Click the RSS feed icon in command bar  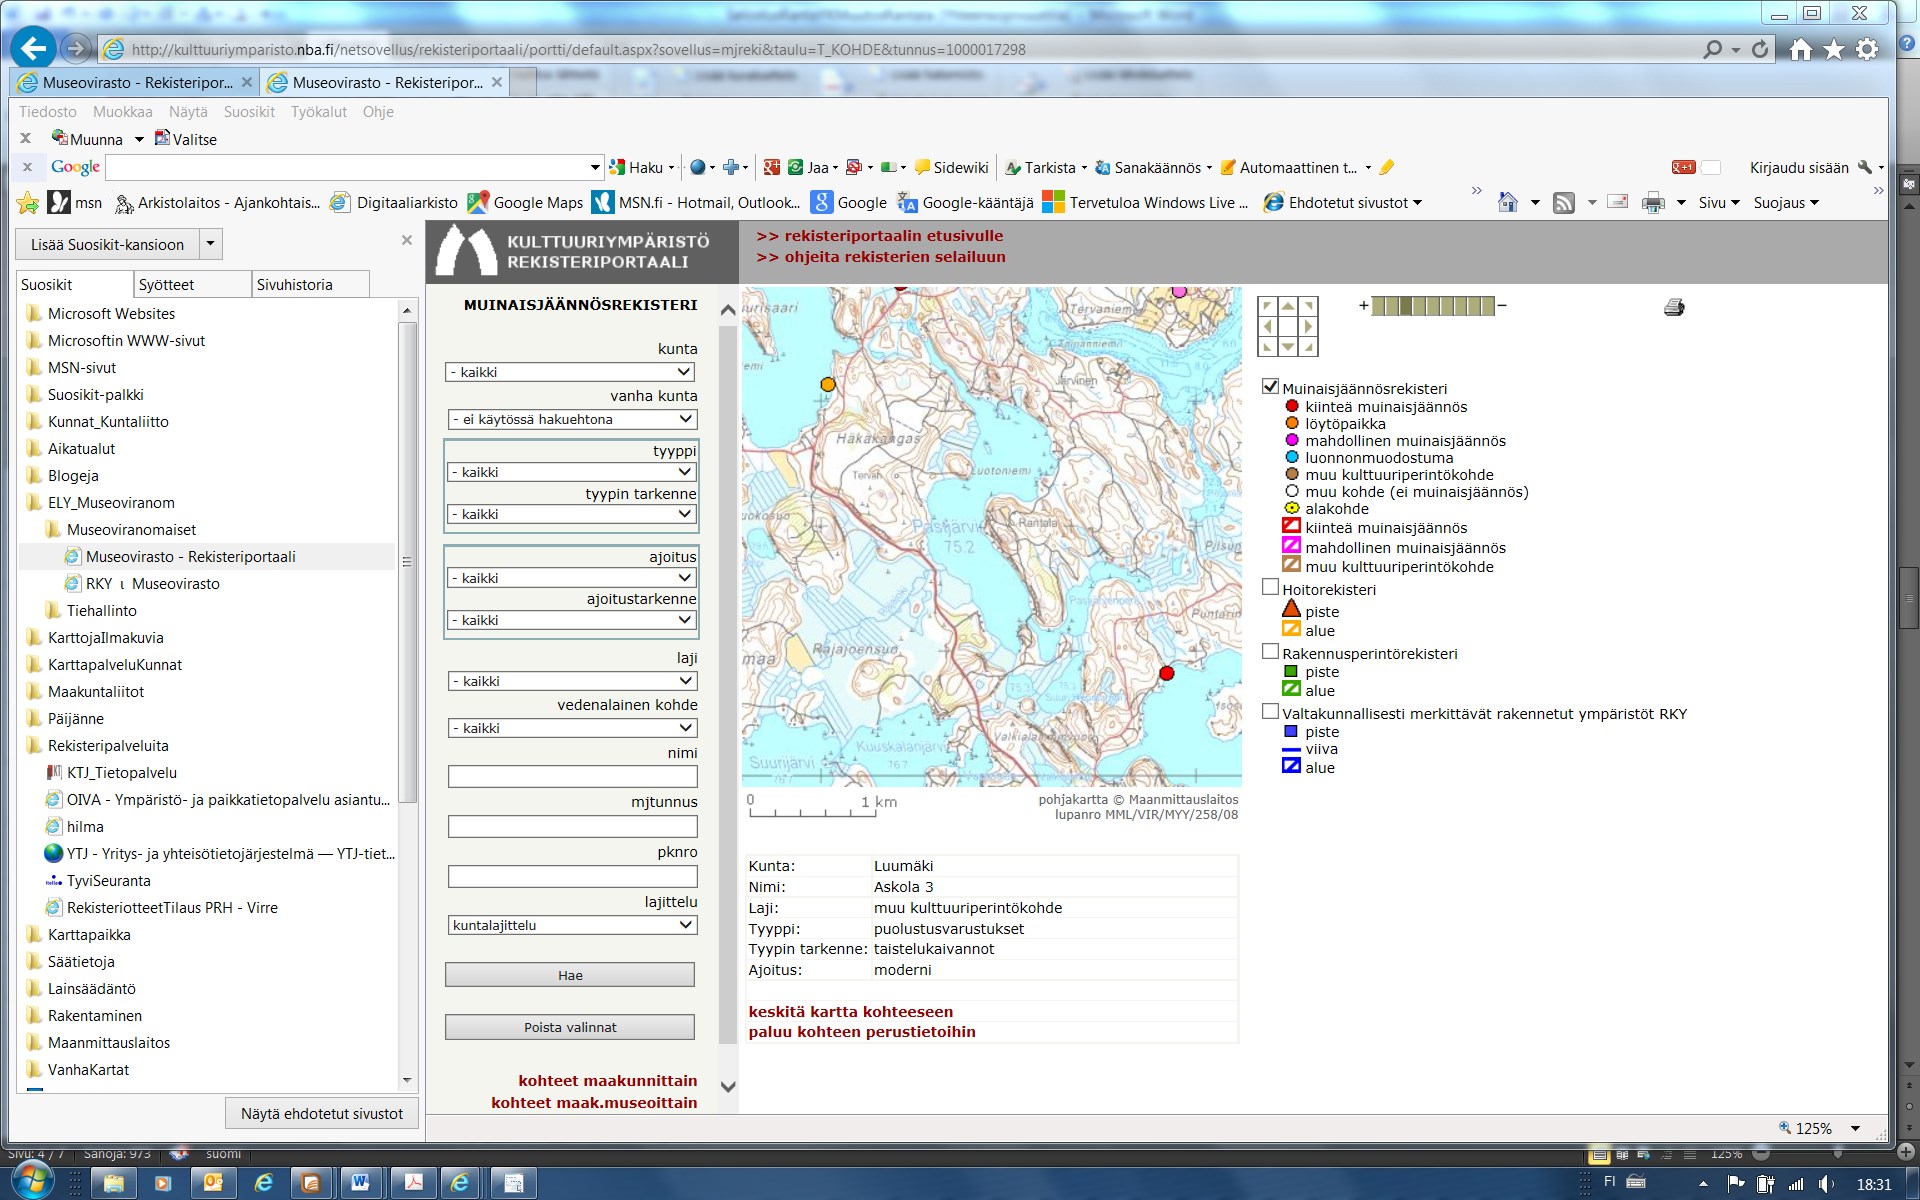pyautogui.click(x=1564, y=203)
